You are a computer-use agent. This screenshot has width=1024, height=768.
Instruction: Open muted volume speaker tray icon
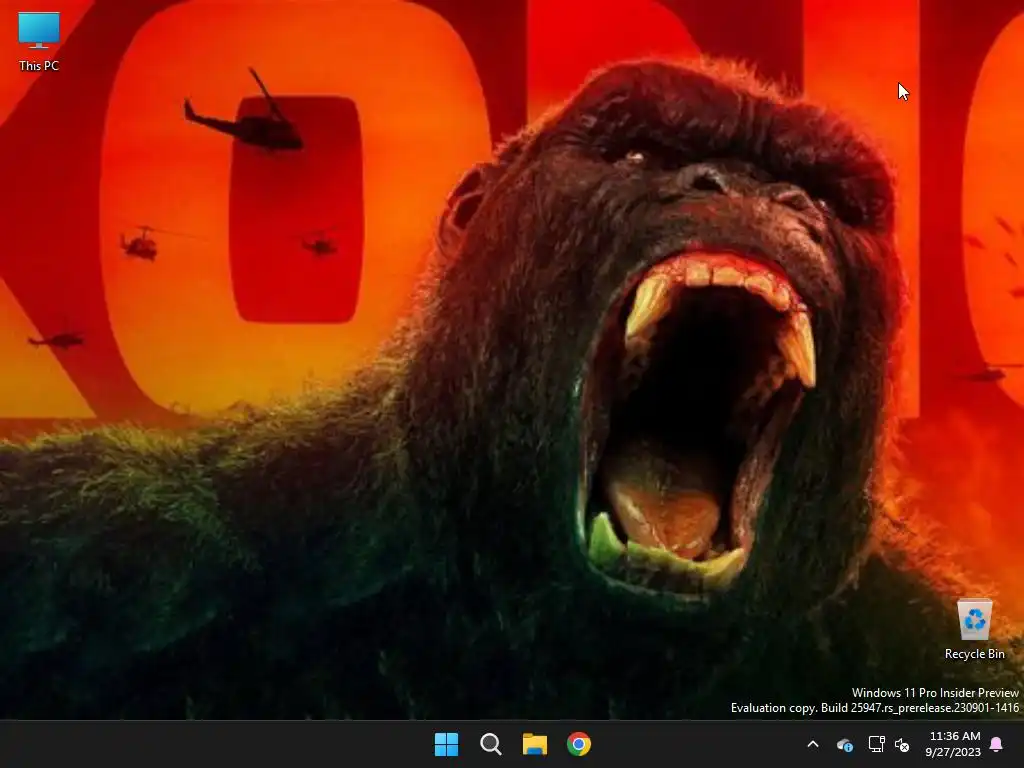tap(902, 744)
